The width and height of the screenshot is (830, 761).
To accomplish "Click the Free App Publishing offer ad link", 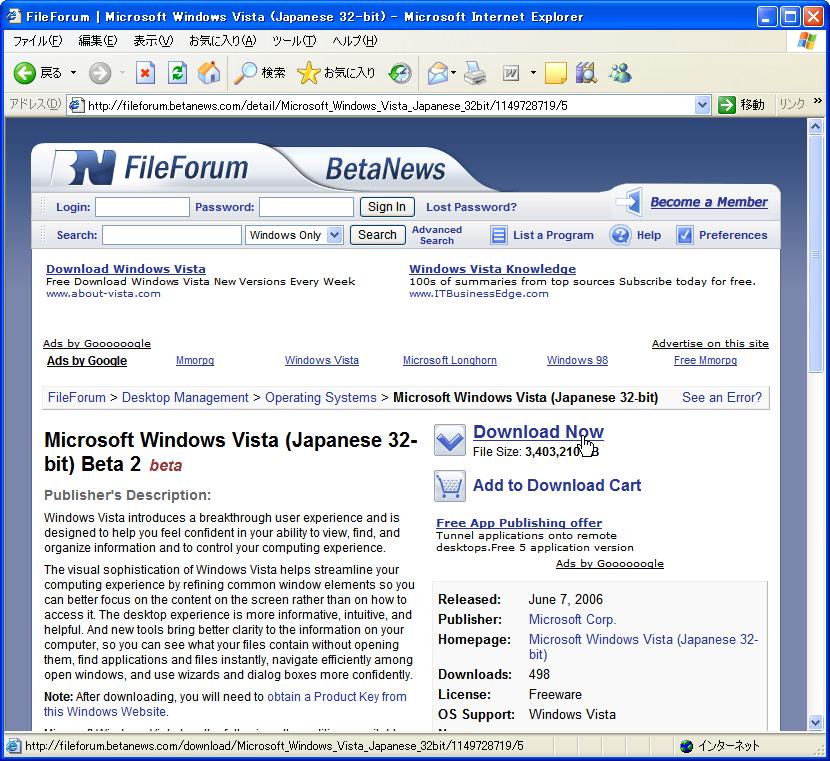I will click(x=519, y=523).
